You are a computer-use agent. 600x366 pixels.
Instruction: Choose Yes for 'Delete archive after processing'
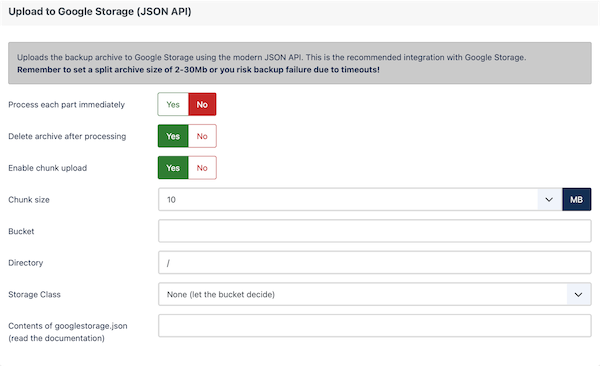173,136
